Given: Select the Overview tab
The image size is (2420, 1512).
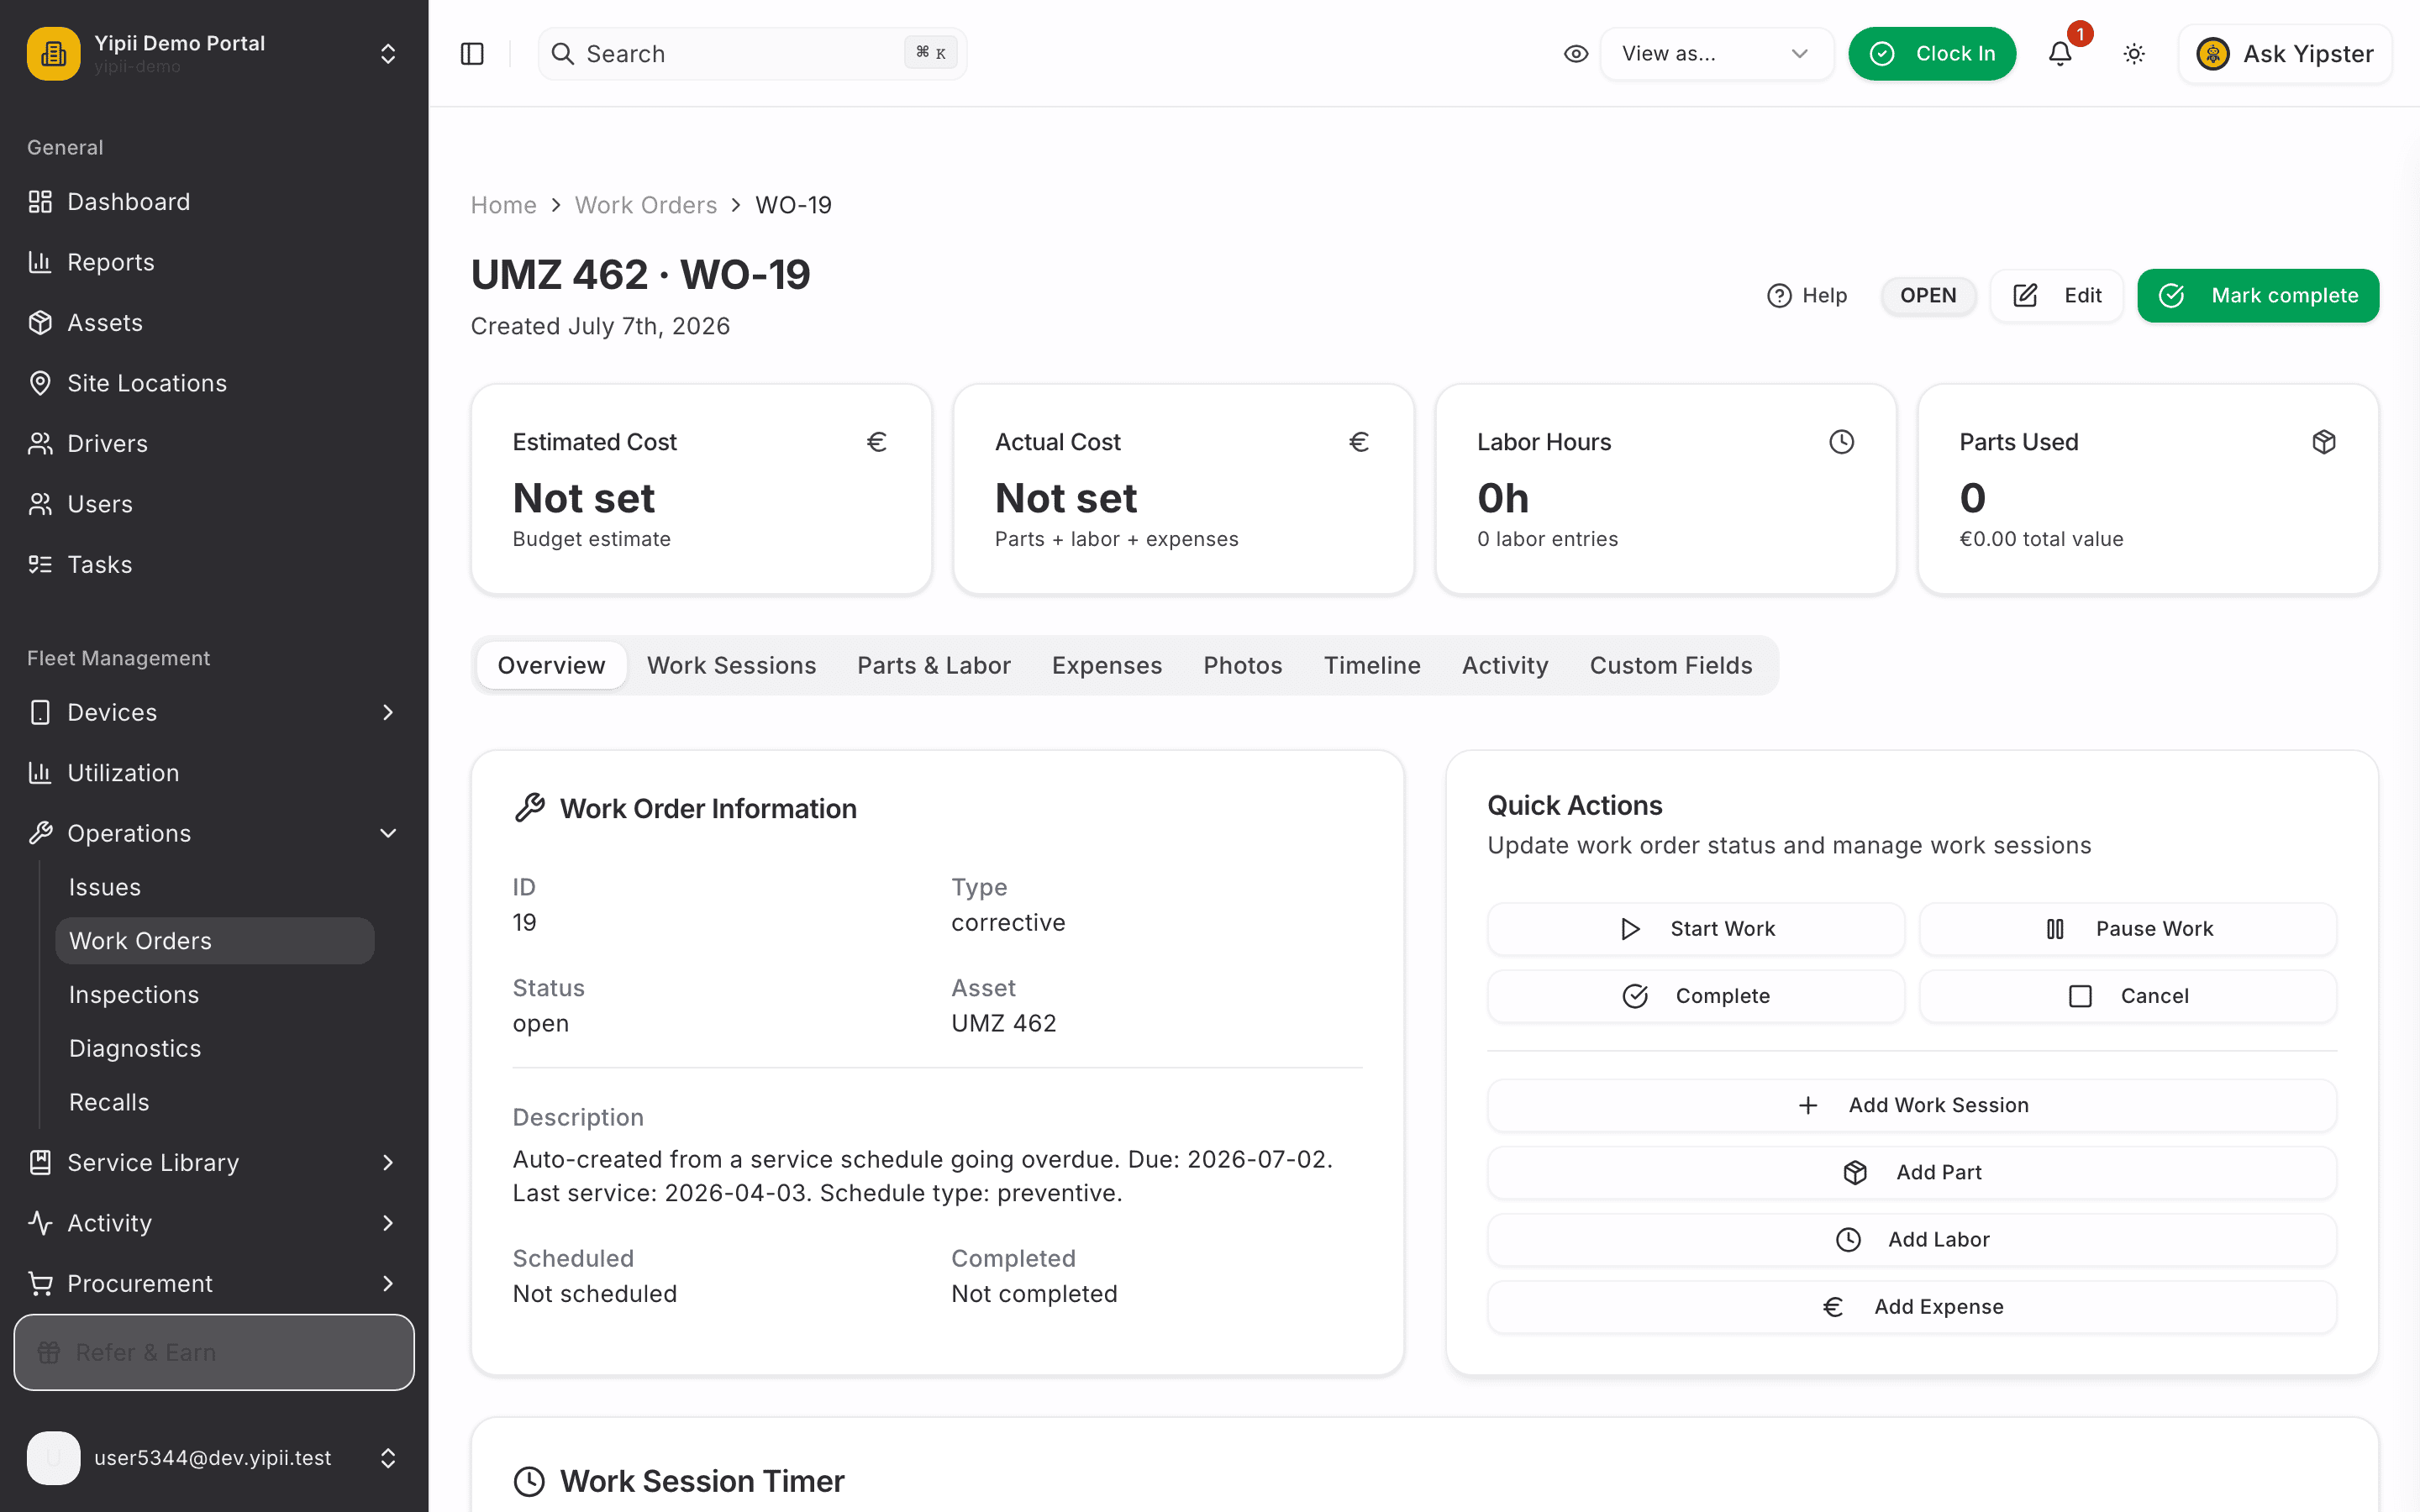Looking at the screenshot, I should click(x=551, y=665).
